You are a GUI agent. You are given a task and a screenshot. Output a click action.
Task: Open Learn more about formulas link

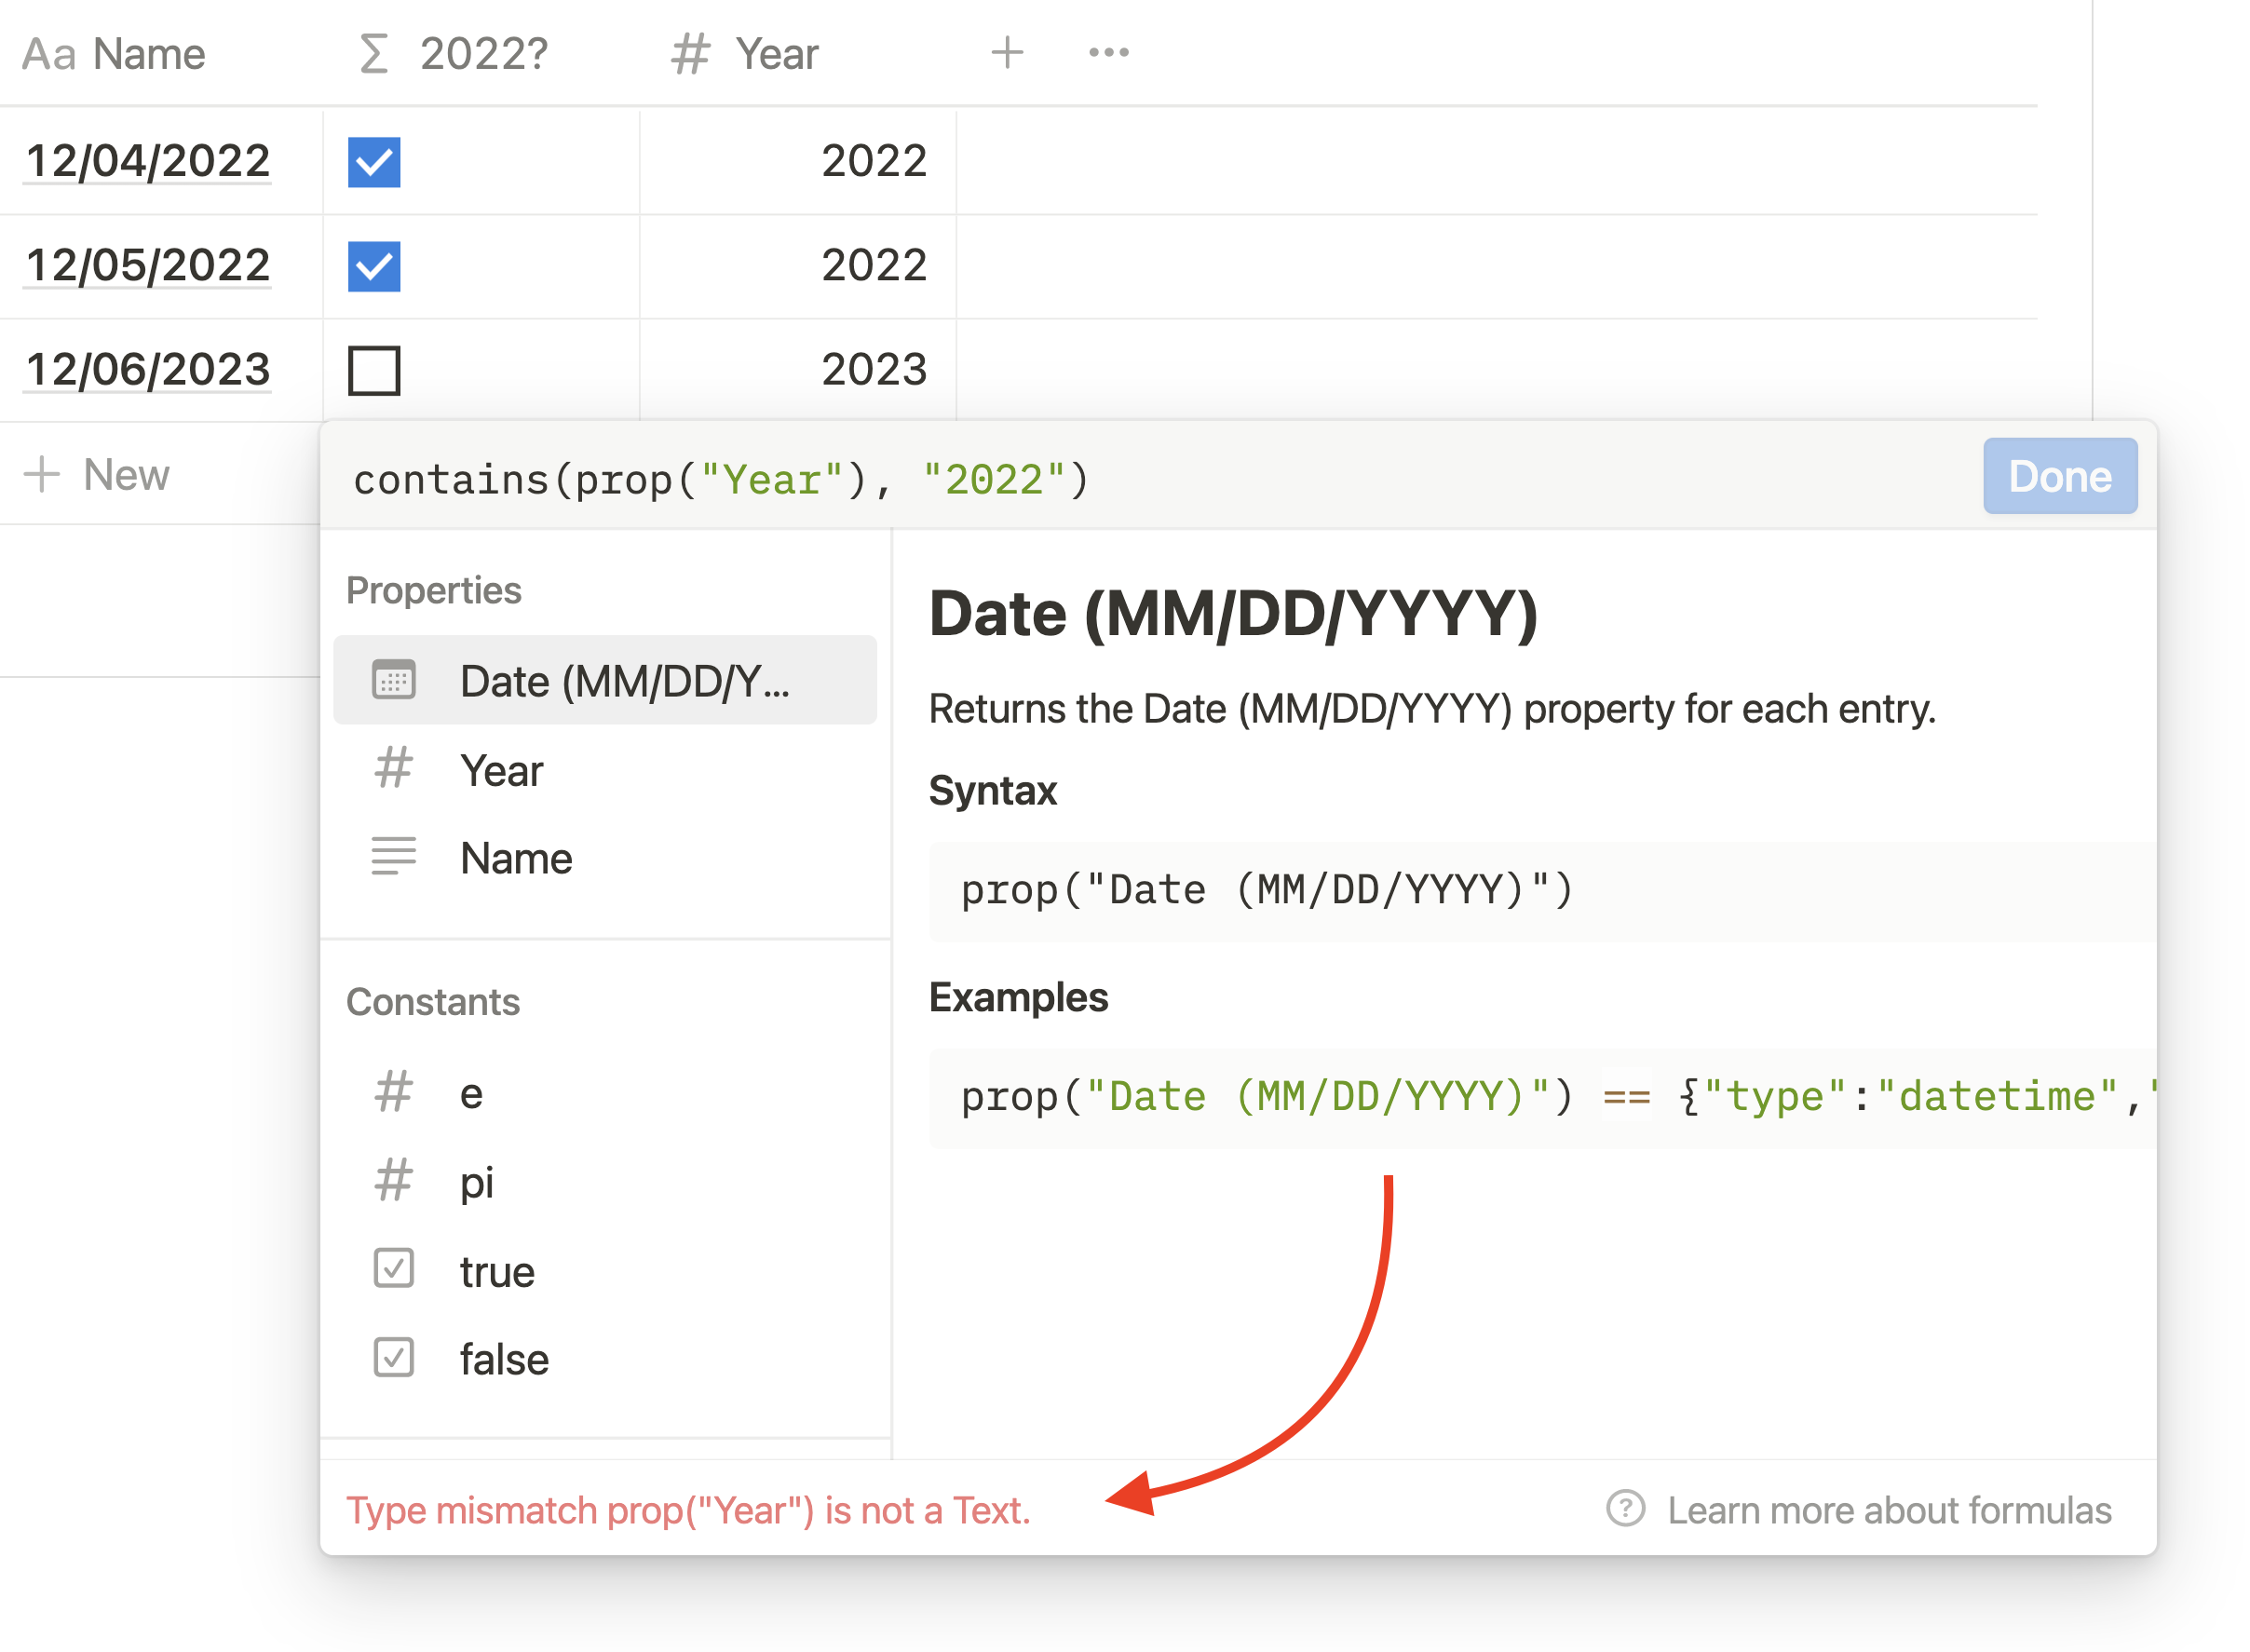tap(1889, 1509)
